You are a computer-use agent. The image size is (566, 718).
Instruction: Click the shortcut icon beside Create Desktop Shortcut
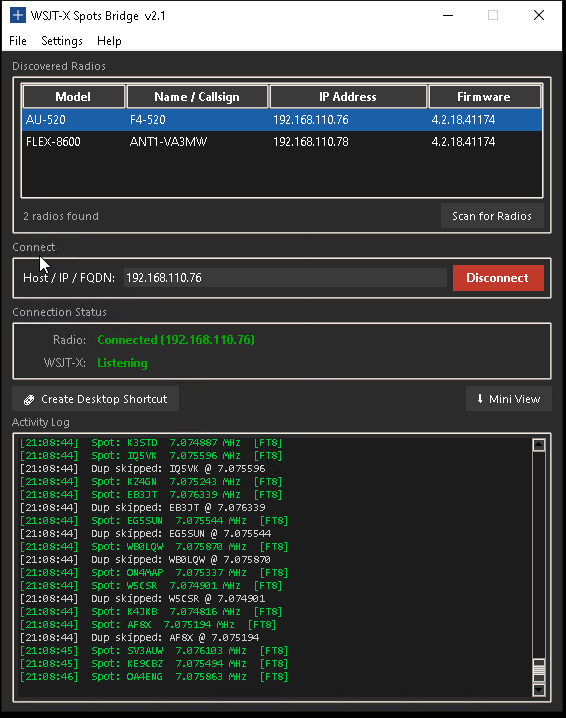(29, 400)
